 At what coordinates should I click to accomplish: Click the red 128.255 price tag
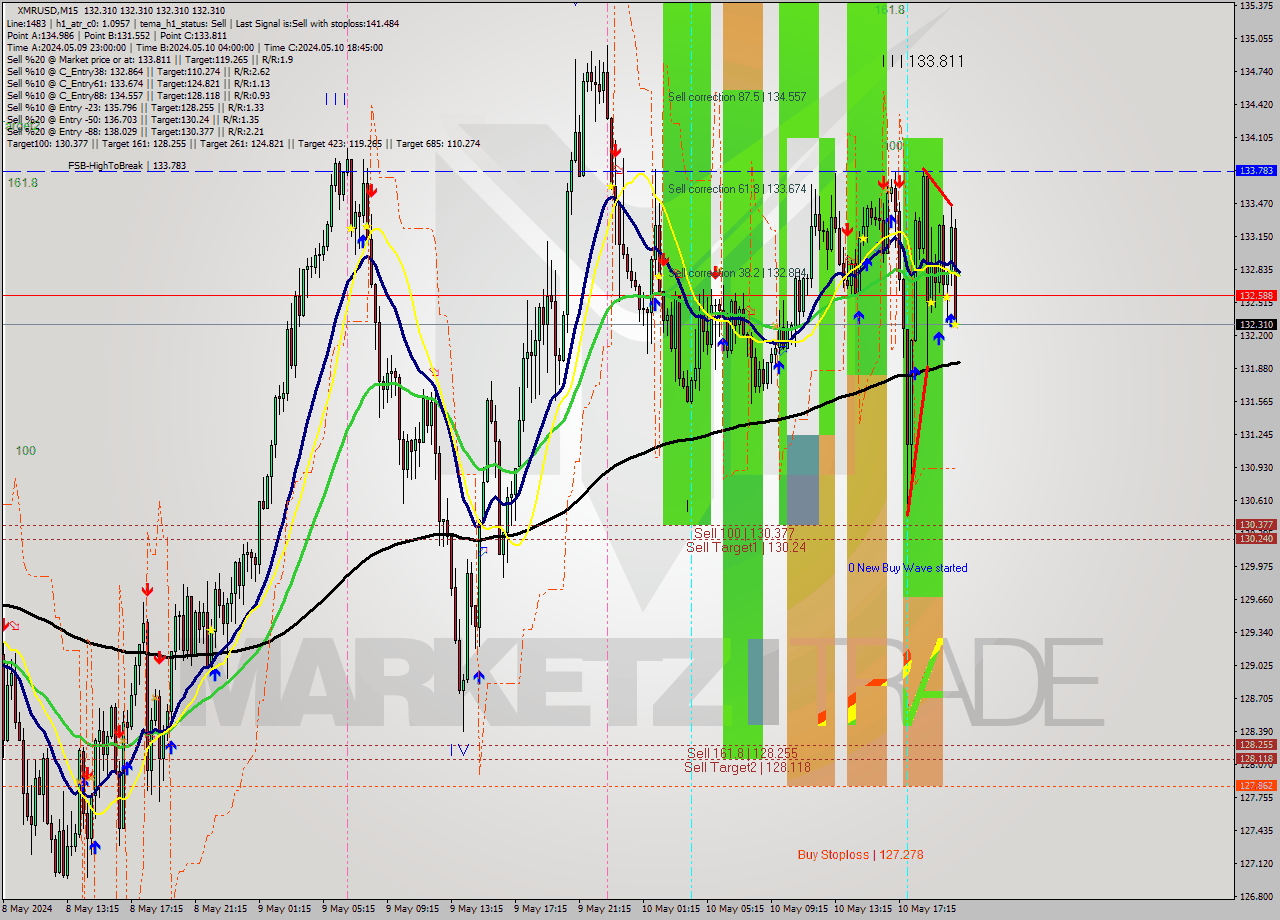click(1256, 745)
